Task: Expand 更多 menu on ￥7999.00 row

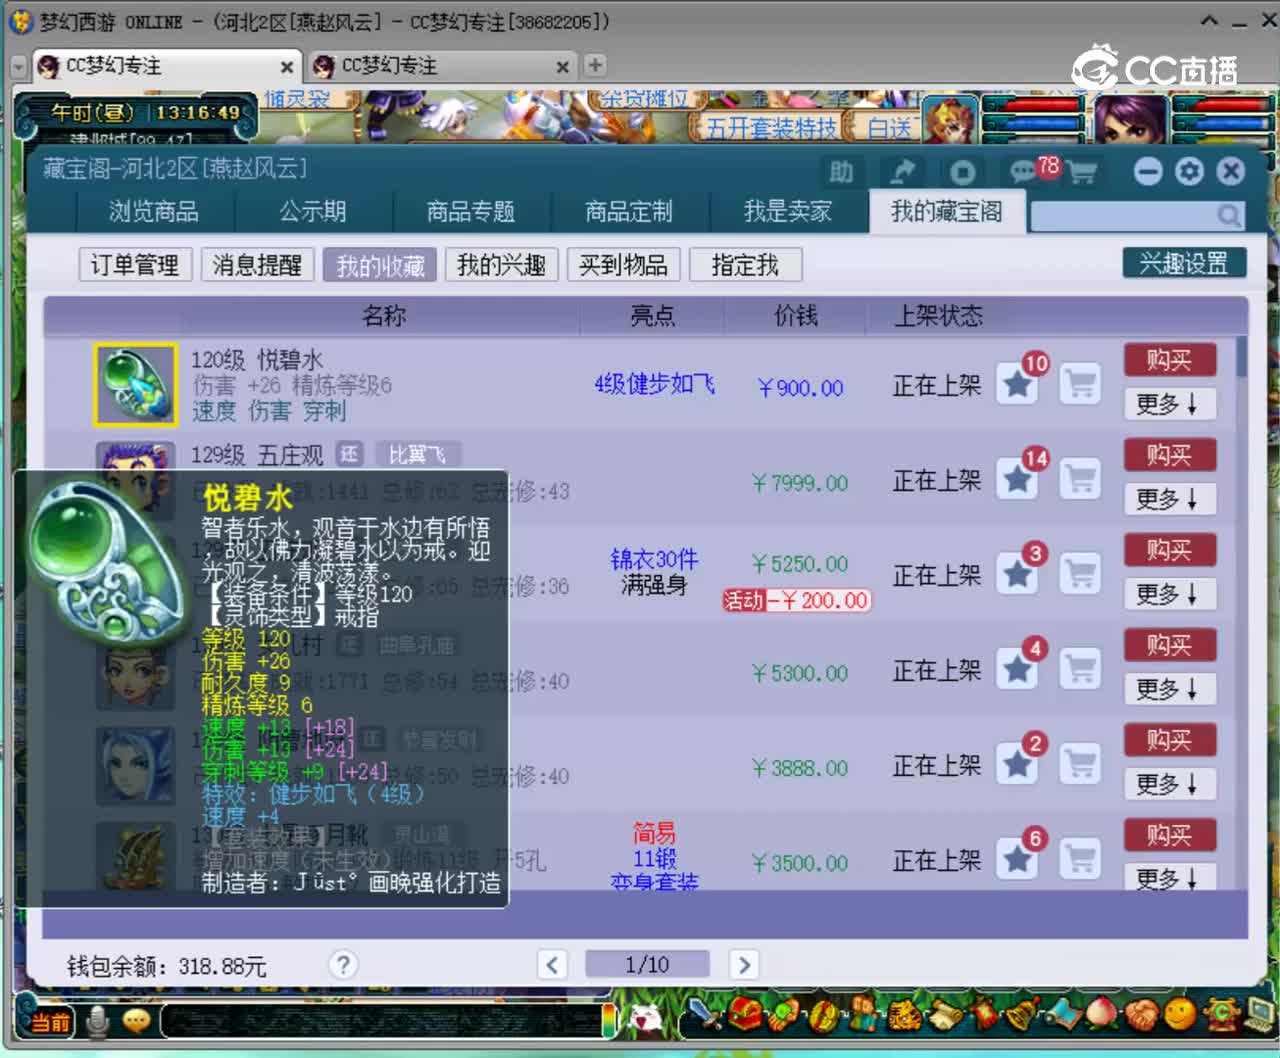Action: 1169,499
